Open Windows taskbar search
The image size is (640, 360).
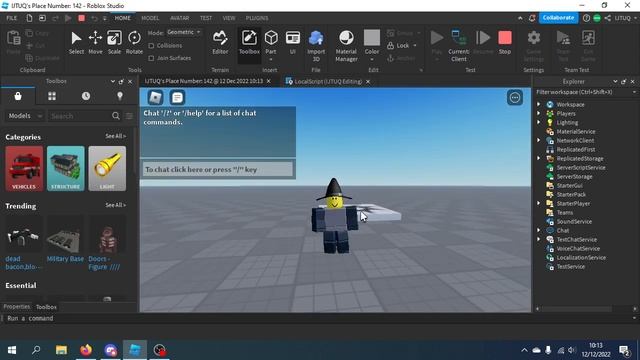(36, 350)
